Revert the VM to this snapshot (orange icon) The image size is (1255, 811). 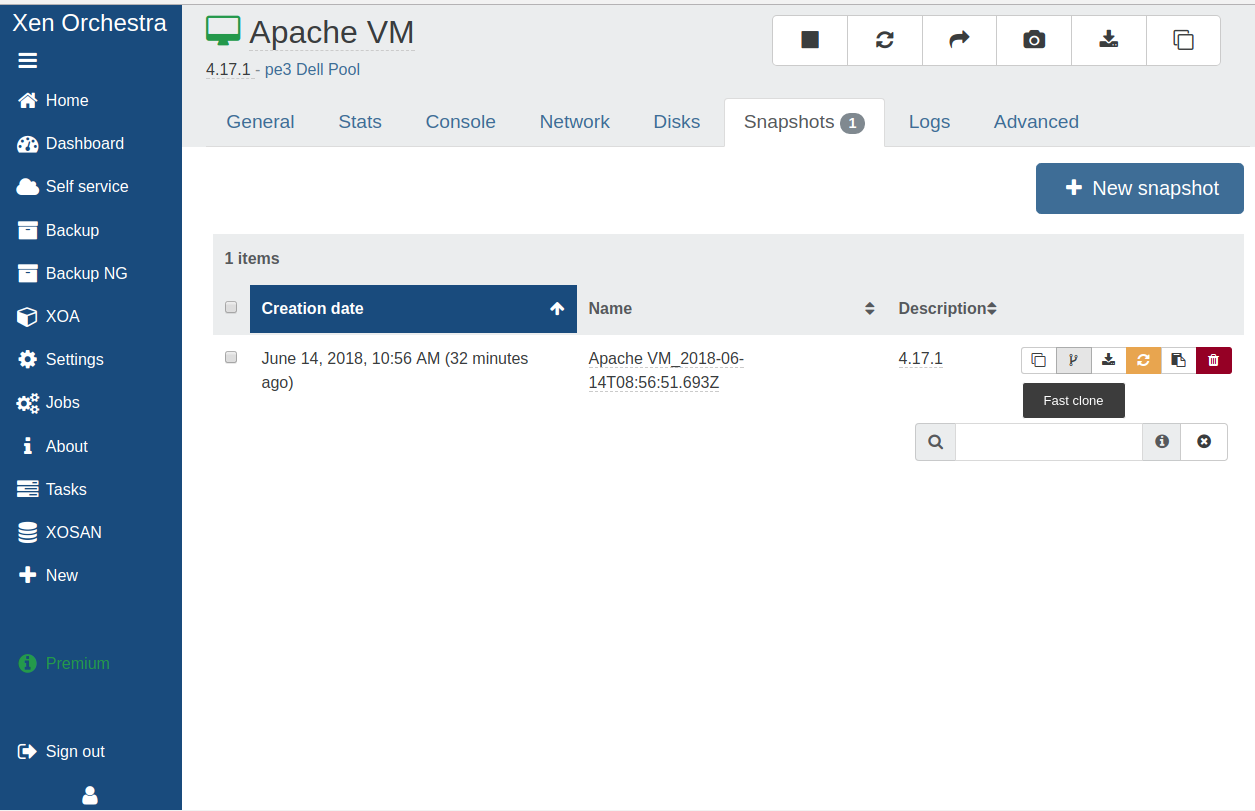[1144, 360]
